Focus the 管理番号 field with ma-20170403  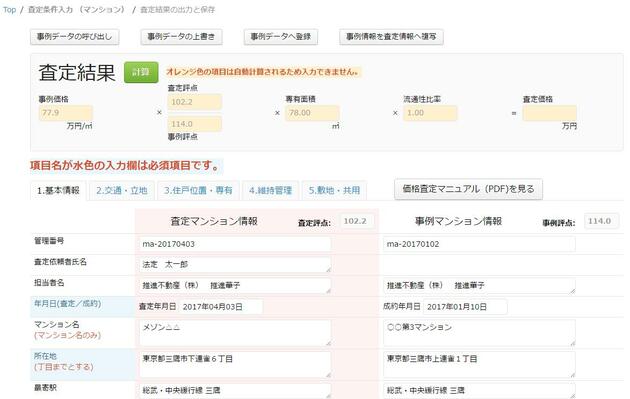click(235, 244)
